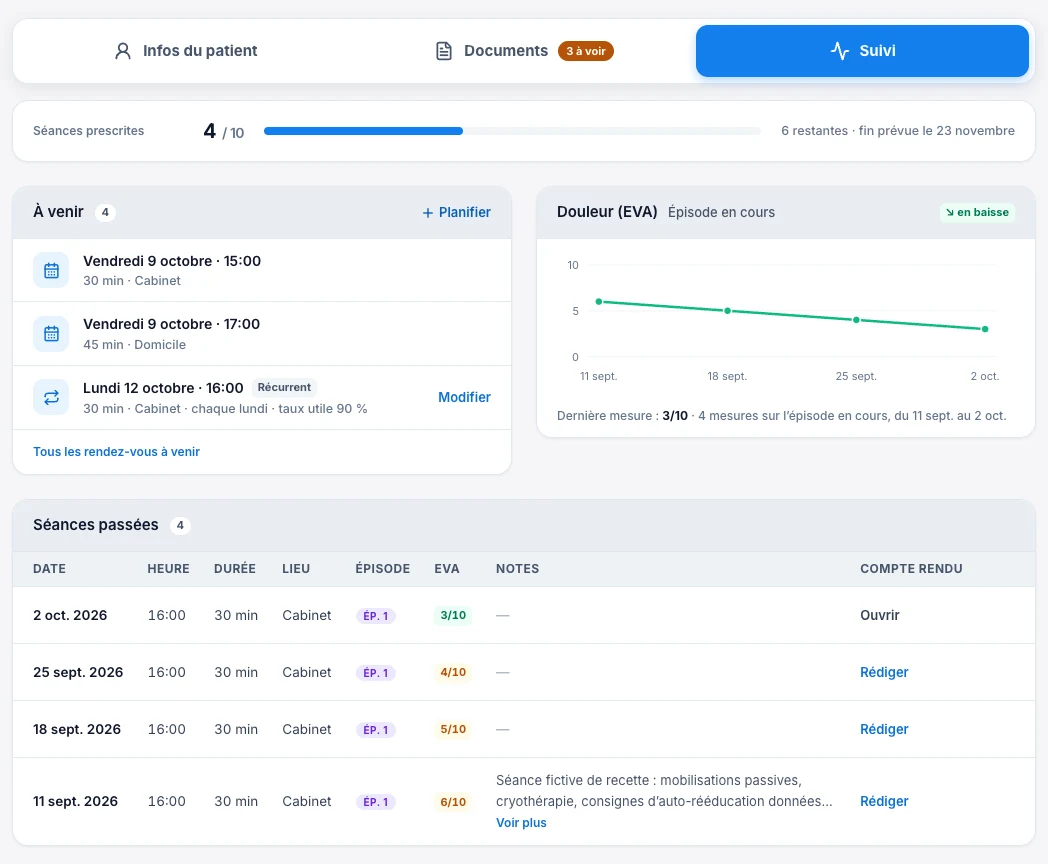Click the document icon in Documents tab
This screenshot has width=1048, height=864.
click(444, 51)
